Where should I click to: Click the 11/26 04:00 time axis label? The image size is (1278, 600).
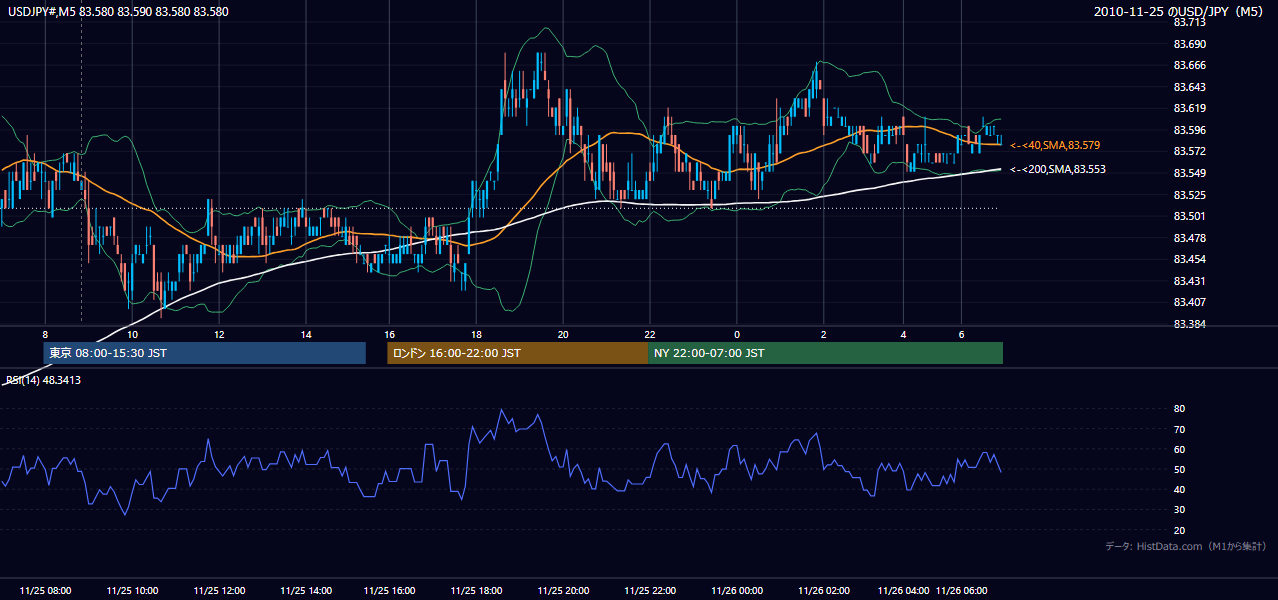[903, 590]
